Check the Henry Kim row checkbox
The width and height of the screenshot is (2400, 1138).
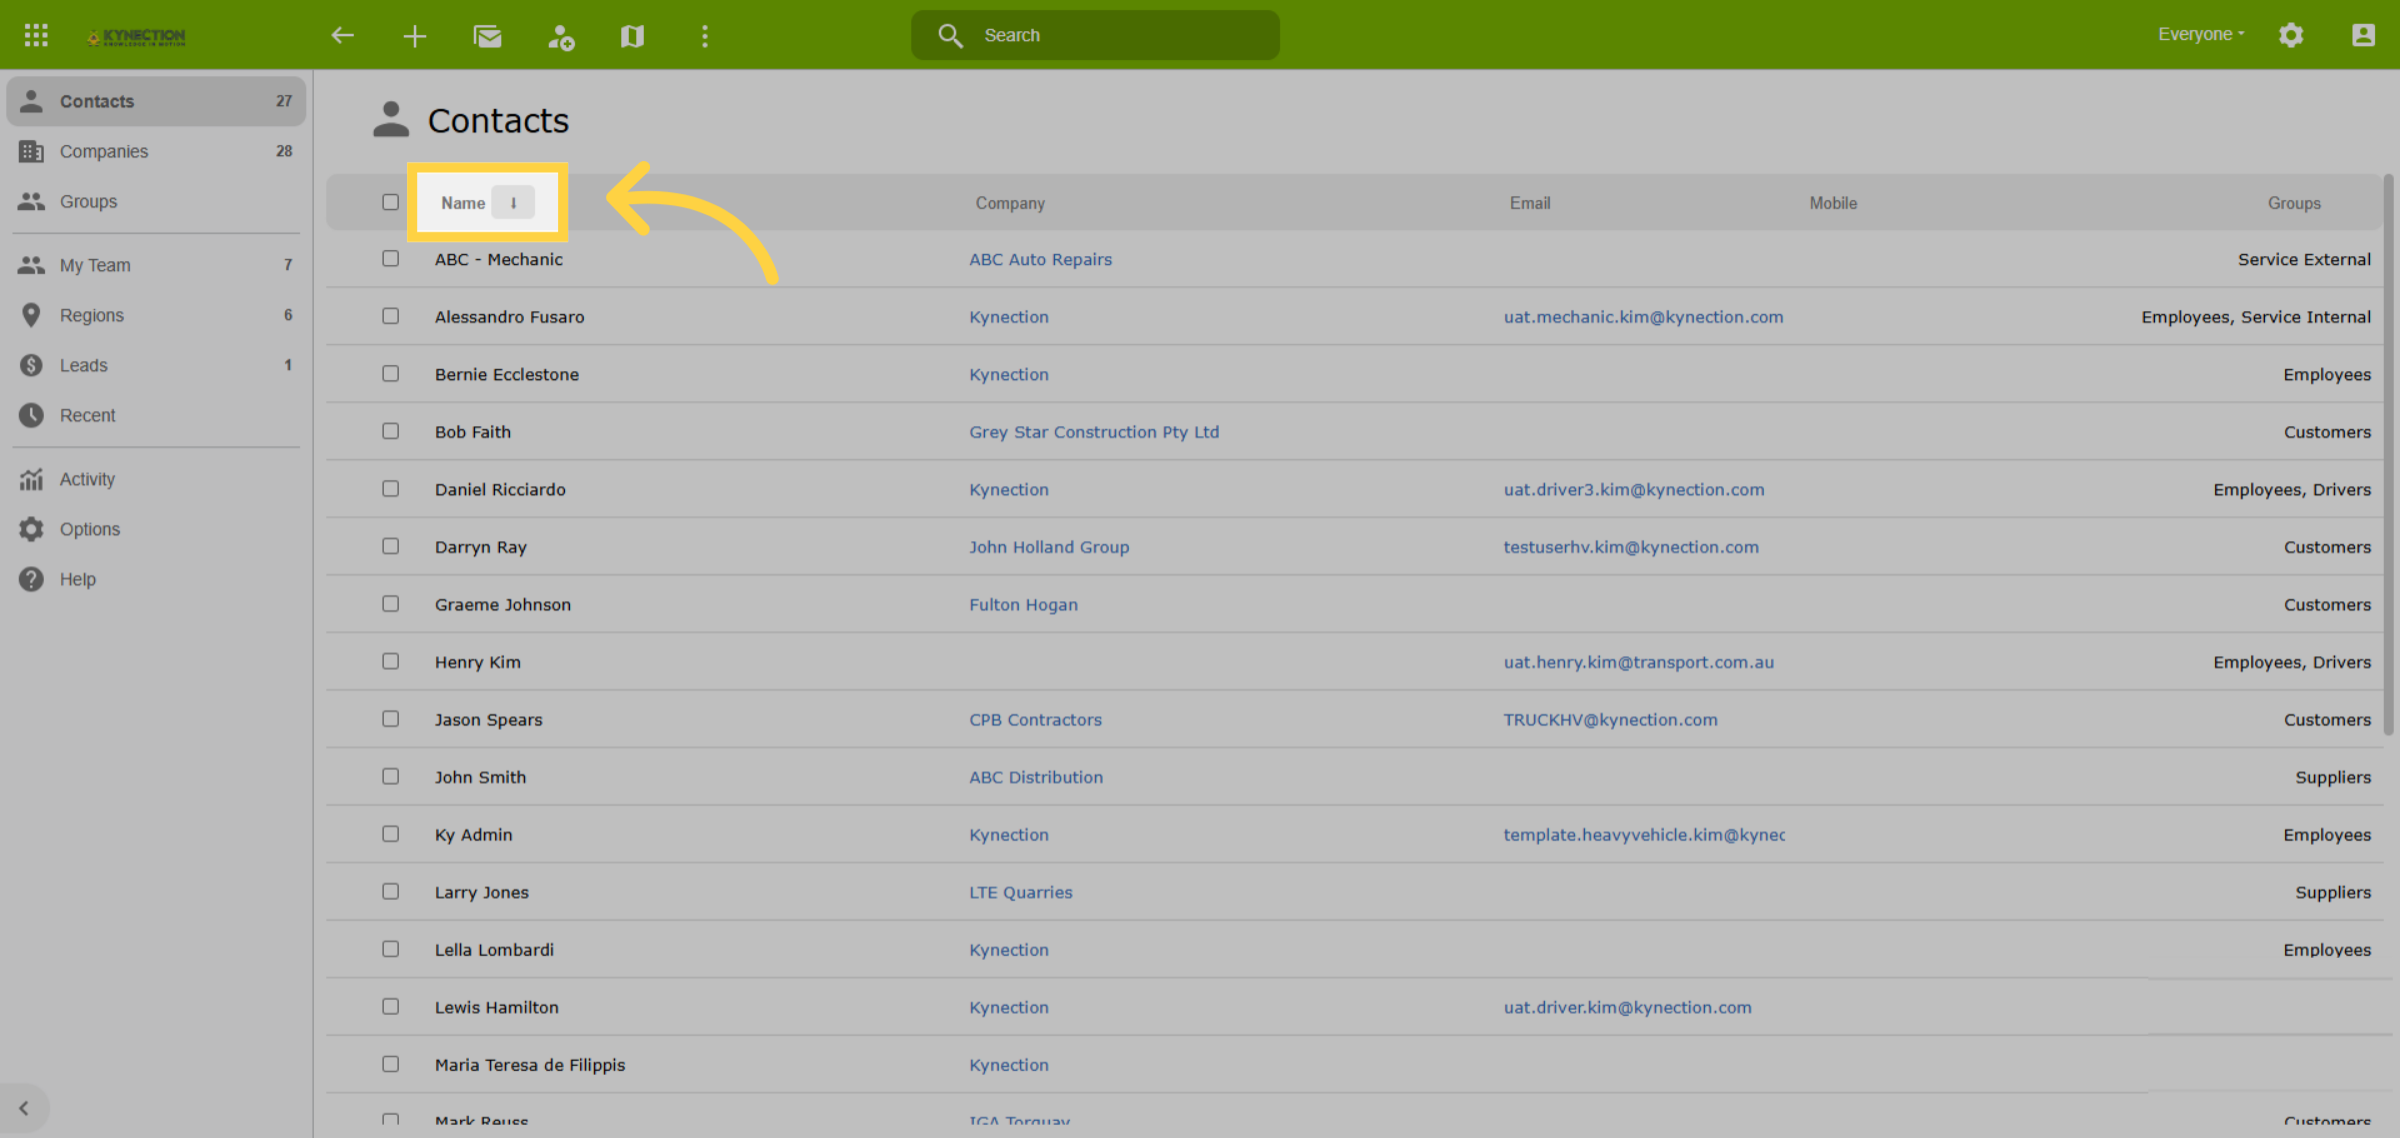390,661
